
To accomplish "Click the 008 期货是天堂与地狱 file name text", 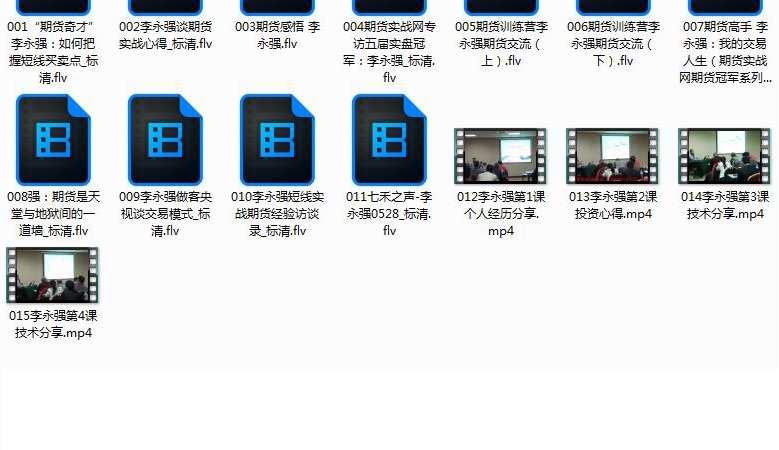I will click(53, 213).
